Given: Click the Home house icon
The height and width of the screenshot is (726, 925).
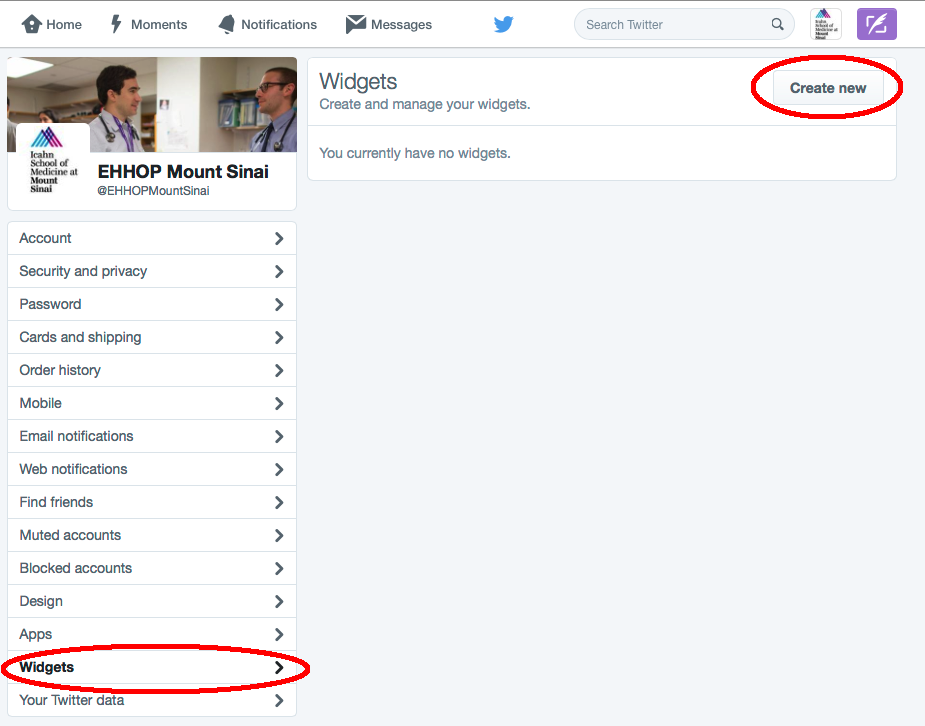Looking at the screenshot, I should coord(32,24).
